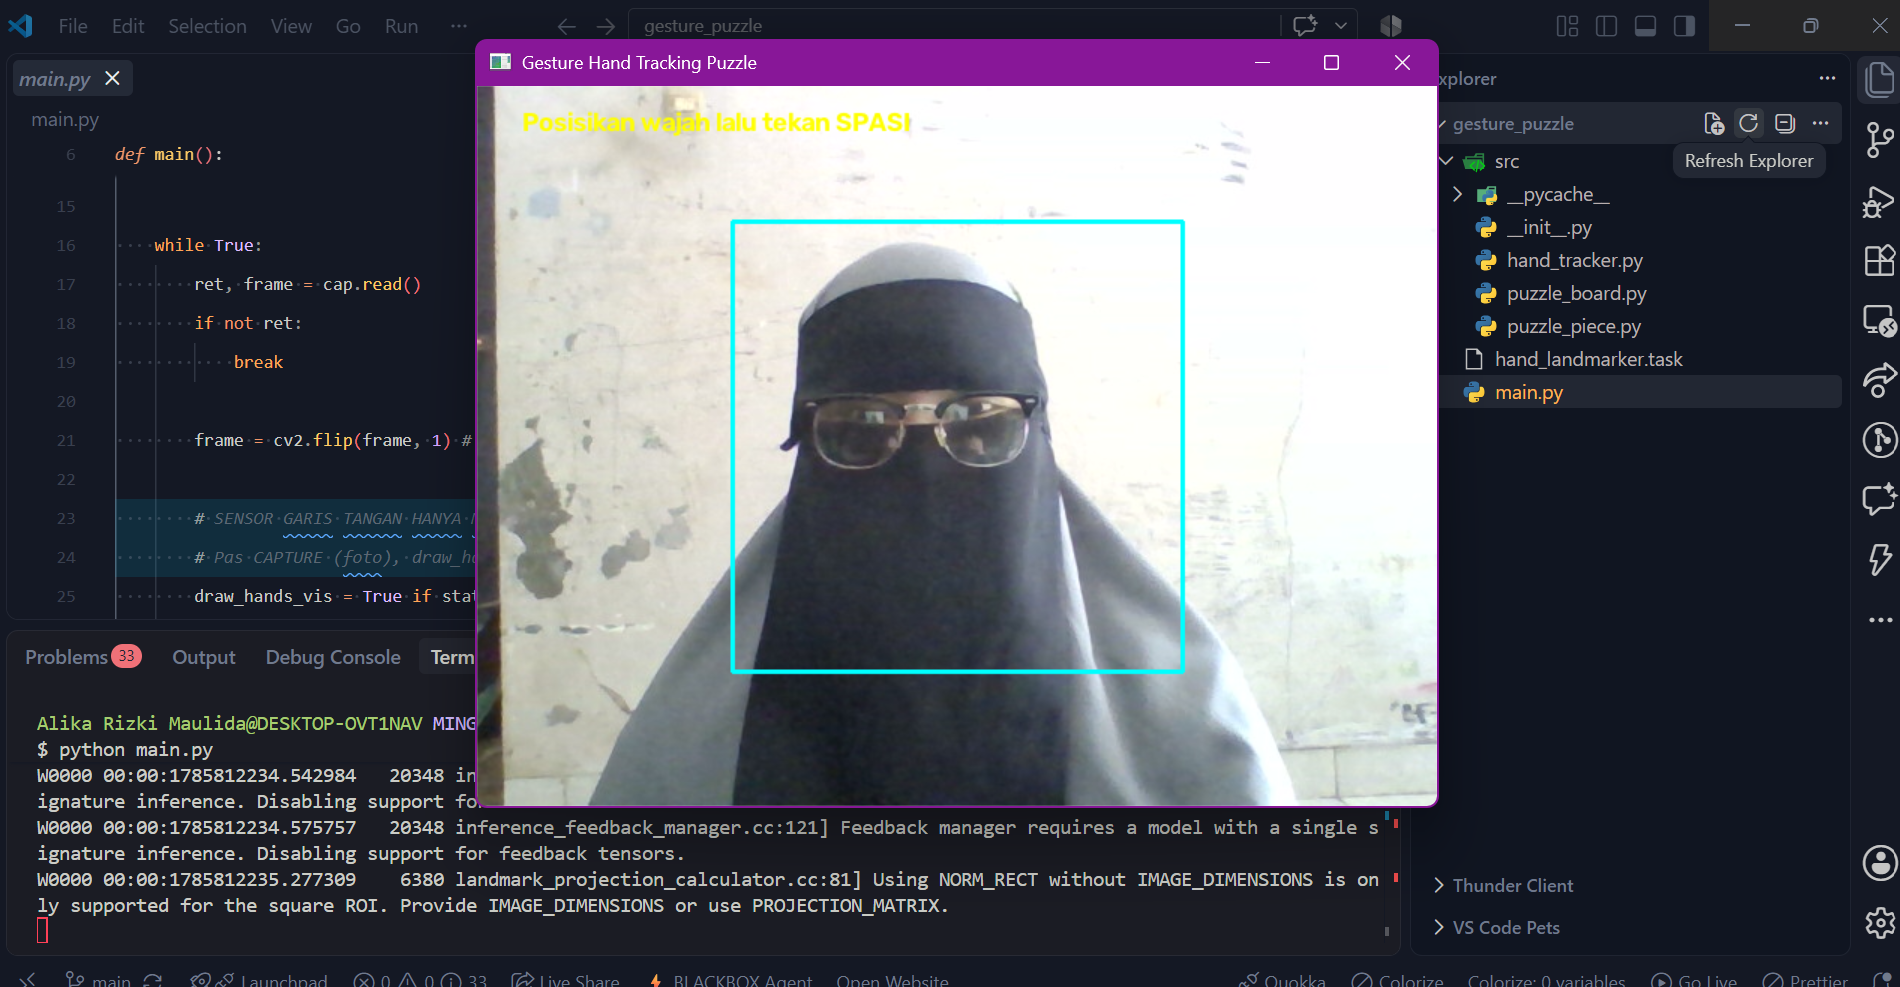
Task: Switch to the Debug Console tab
Action: pyautogui.click(x=333, y=657)
